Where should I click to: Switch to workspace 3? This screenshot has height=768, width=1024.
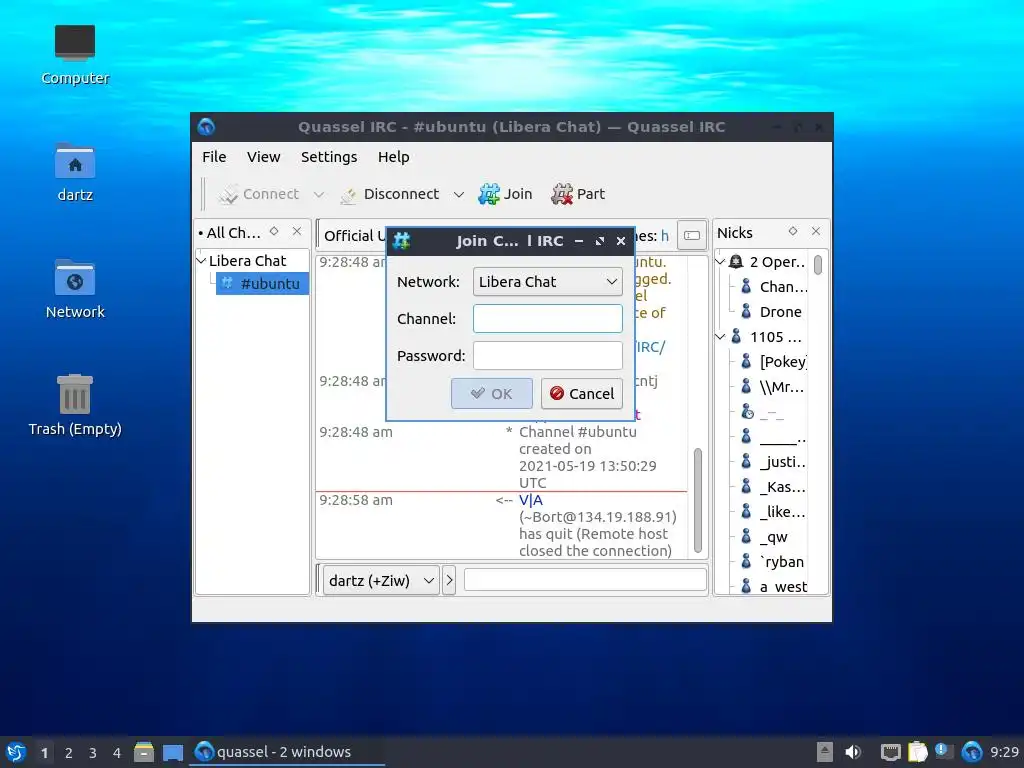click(x=93, y=753)
